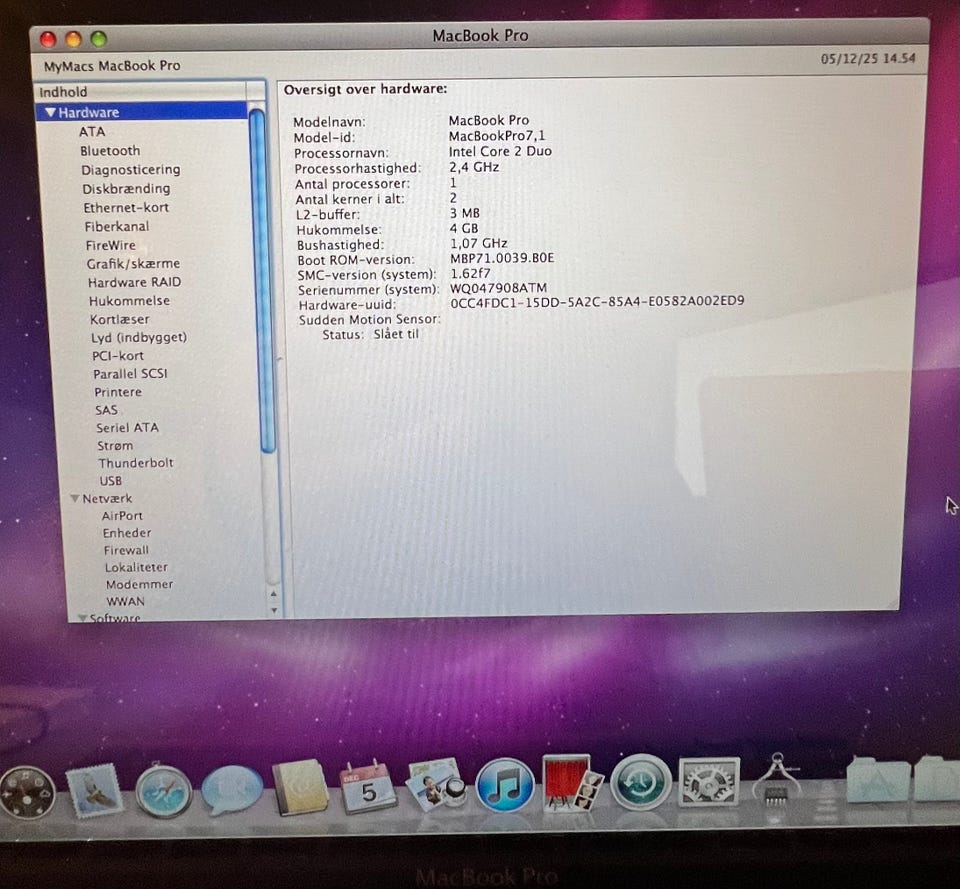Screen dimensions: 960x889
Task: Select Lokaliteter under Netværk
Action: coord(136,568)
